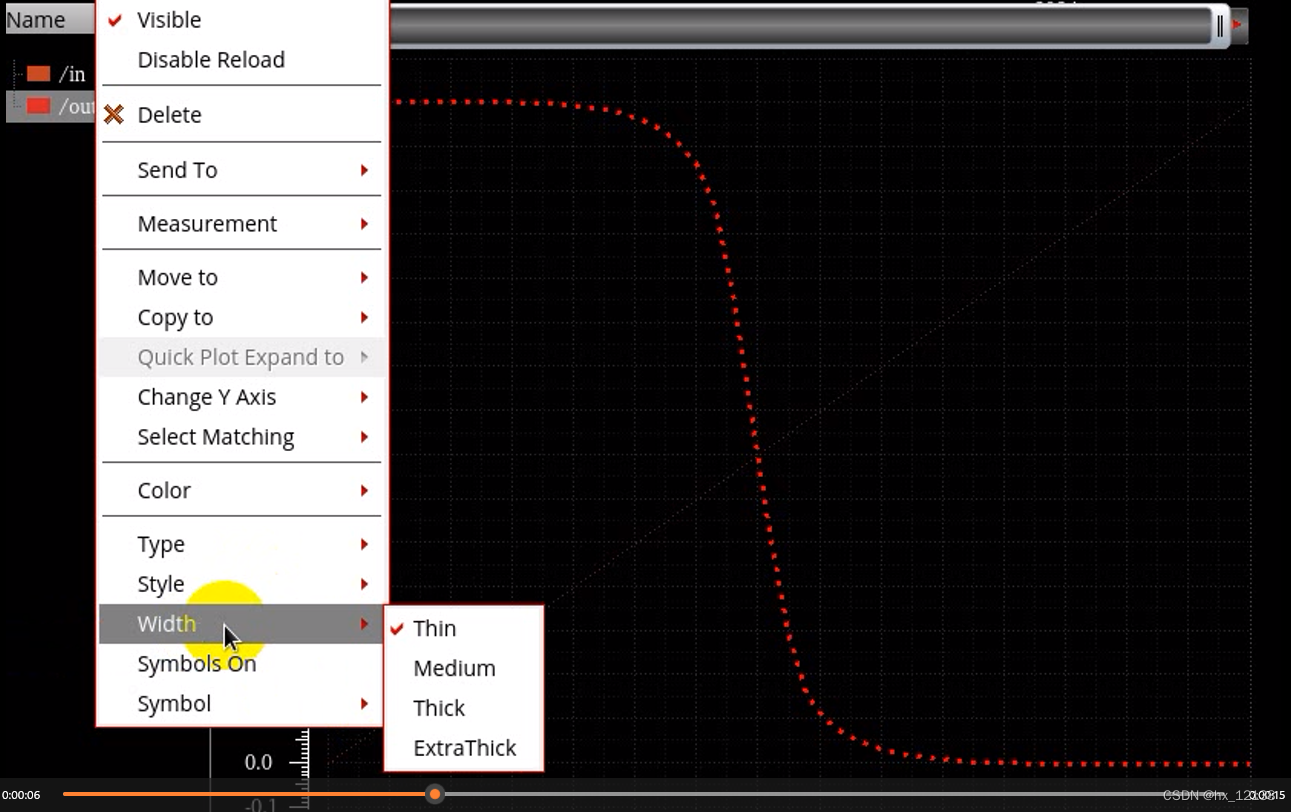Click the checkmark next to Visible
Image resolution: width=1291 pixels, height=812 pixels.
pos(114,19)
